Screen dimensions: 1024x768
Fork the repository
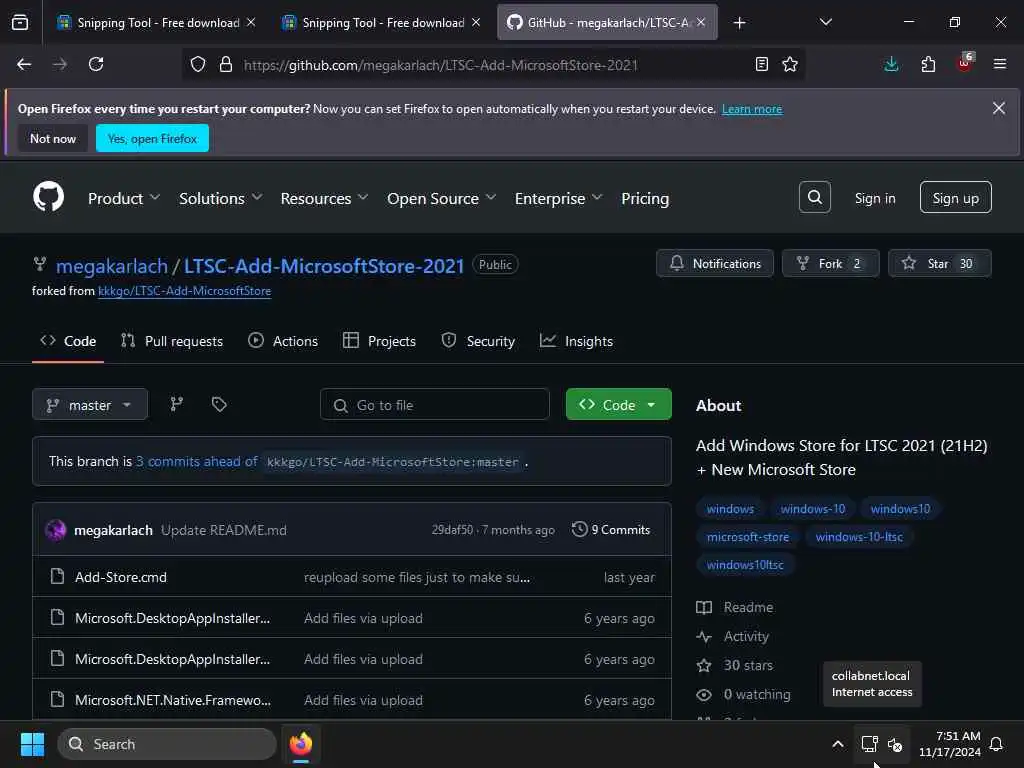tap(830, 264)
